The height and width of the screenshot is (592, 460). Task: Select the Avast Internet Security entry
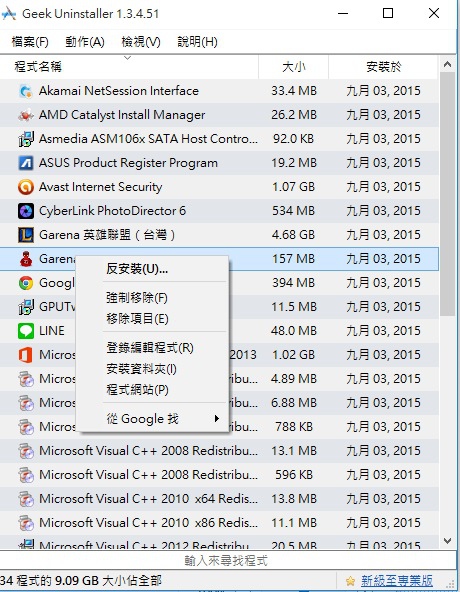[219, 187]
